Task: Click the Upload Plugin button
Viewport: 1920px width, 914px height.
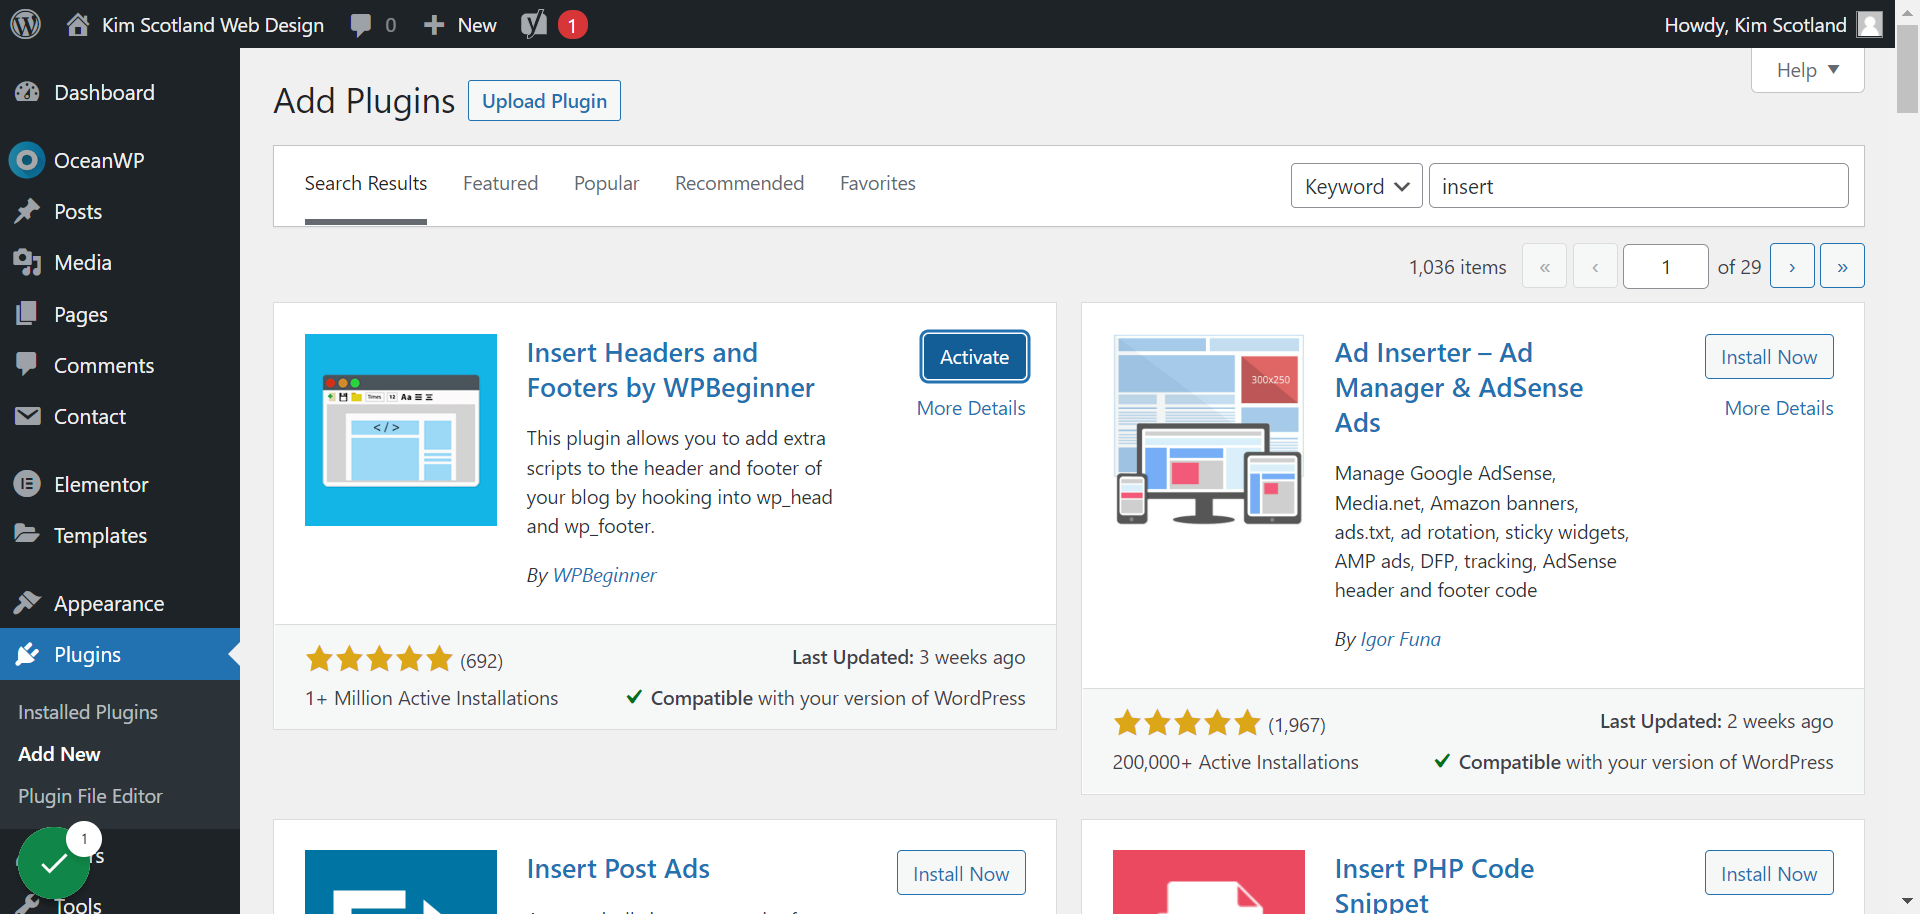Action: pyautogui.click(x=544, y=100)
